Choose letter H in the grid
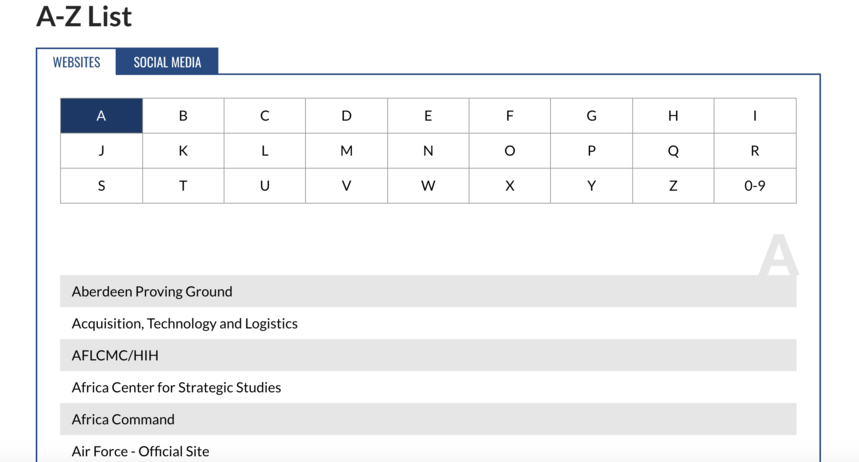 [x=673, y=116]
